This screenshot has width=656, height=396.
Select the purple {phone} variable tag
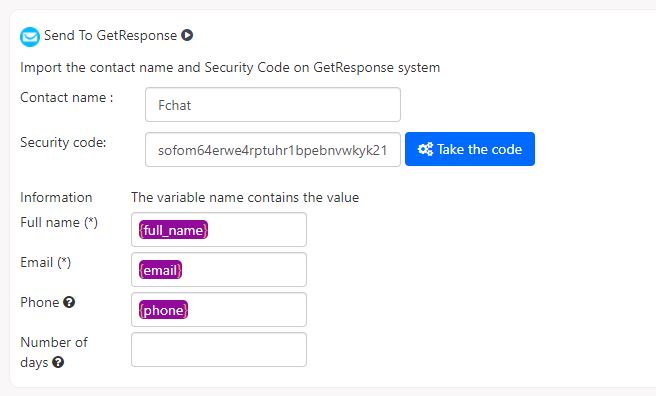click(163, 310)
